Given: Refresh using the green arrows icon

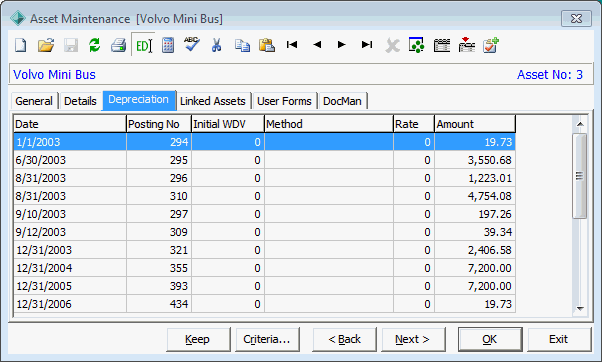Looking at the screenshot, I should pos(94,45).
